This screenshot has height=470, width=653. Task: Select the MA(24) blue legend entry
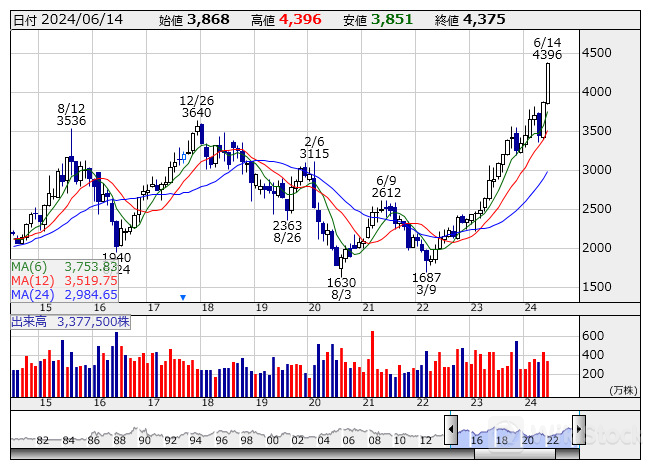64,295
